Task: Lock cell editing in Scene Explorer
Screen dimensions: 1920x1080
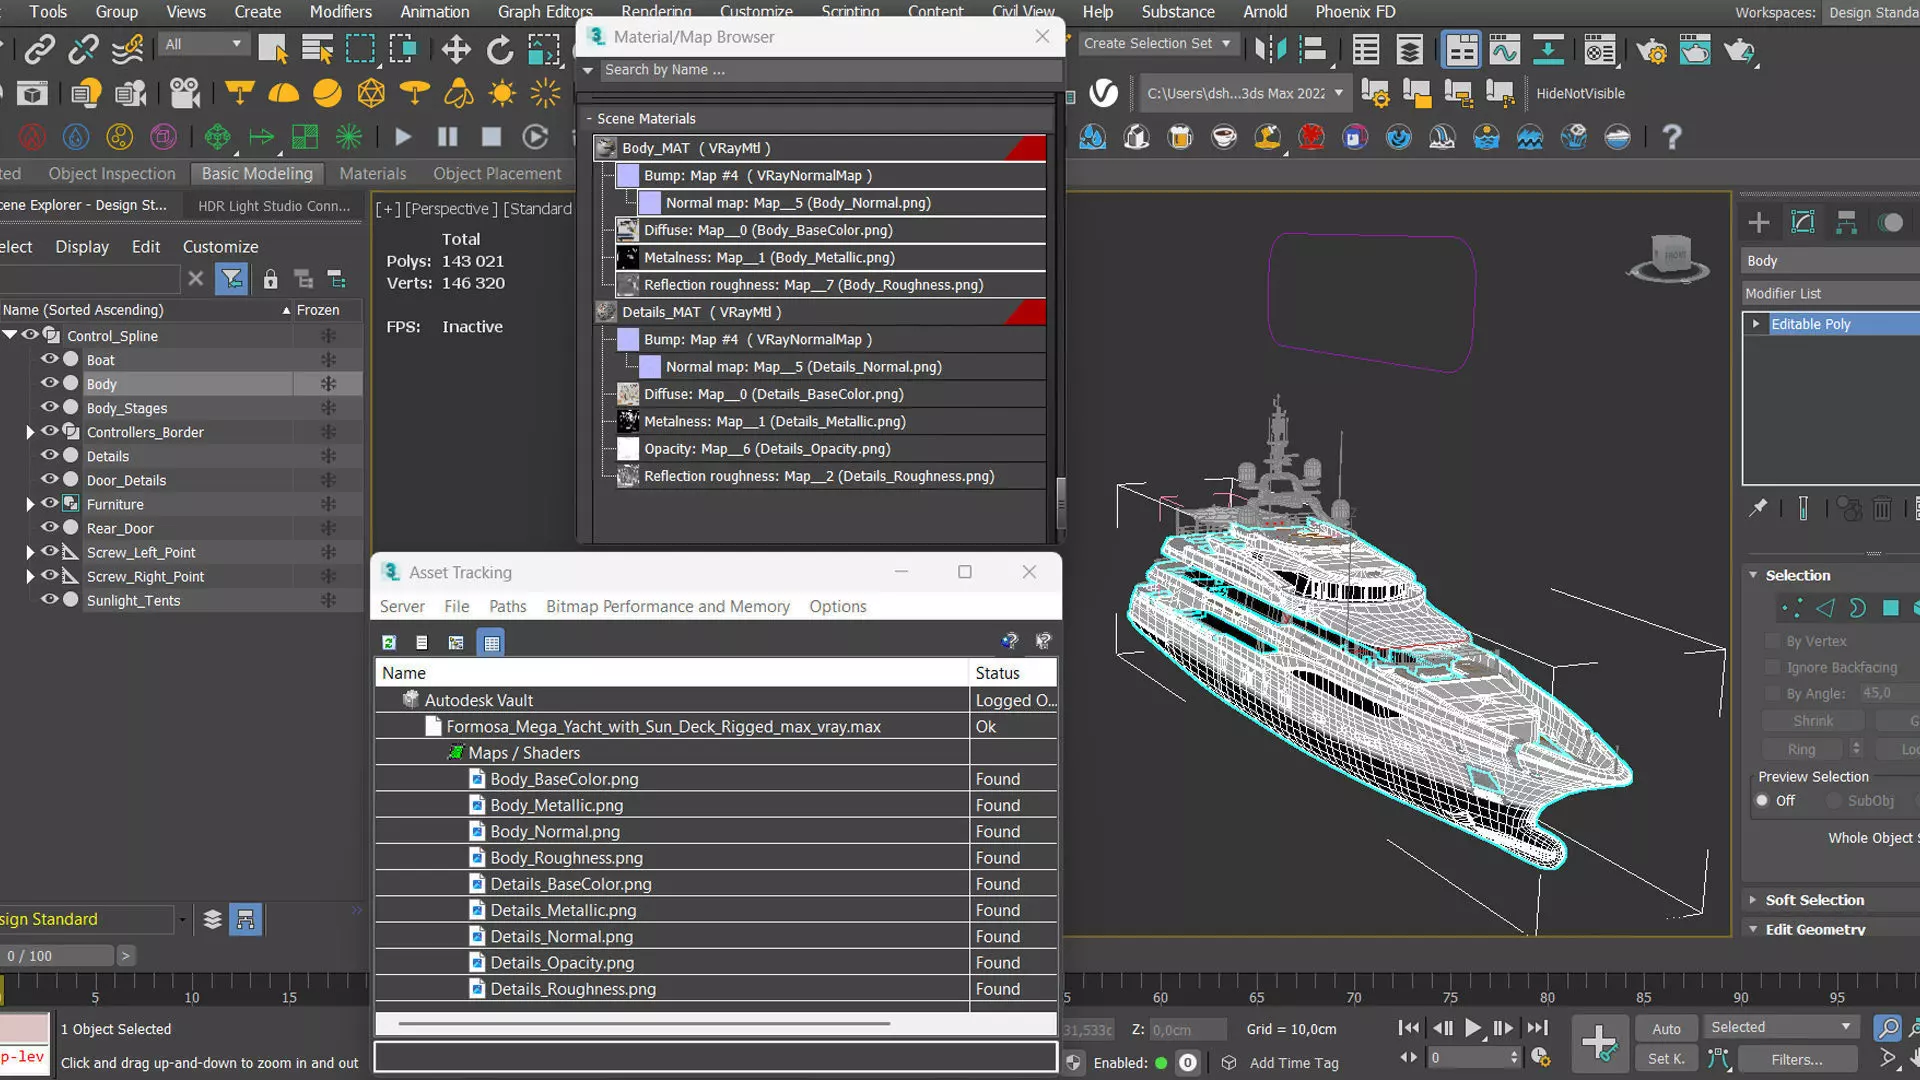Action: click(x=270, y=279)
